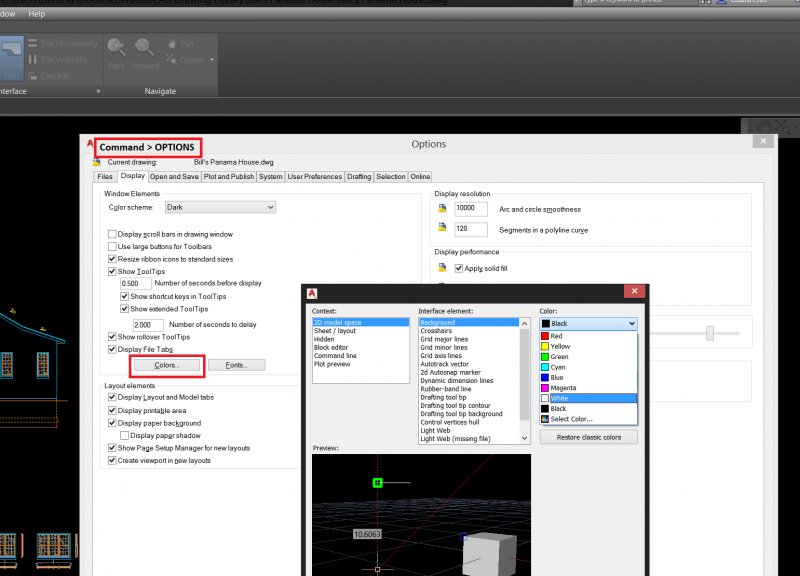This screenshot has height=576, width=800.
Task: Open the User Preferences tab
Action: point(315,177)
